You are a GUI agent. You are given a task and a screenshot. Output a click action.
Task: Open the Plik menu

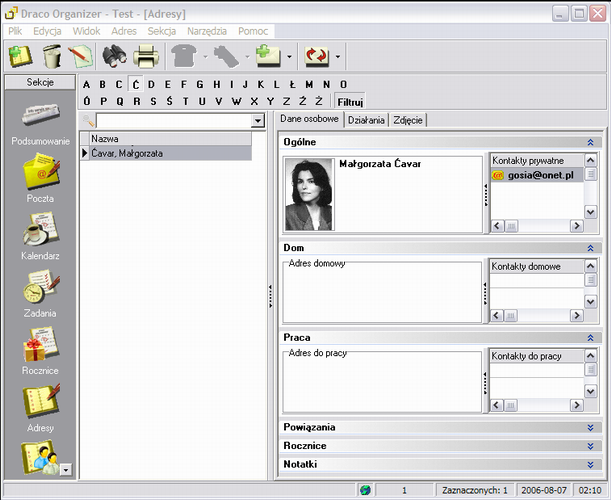(15, 31)
